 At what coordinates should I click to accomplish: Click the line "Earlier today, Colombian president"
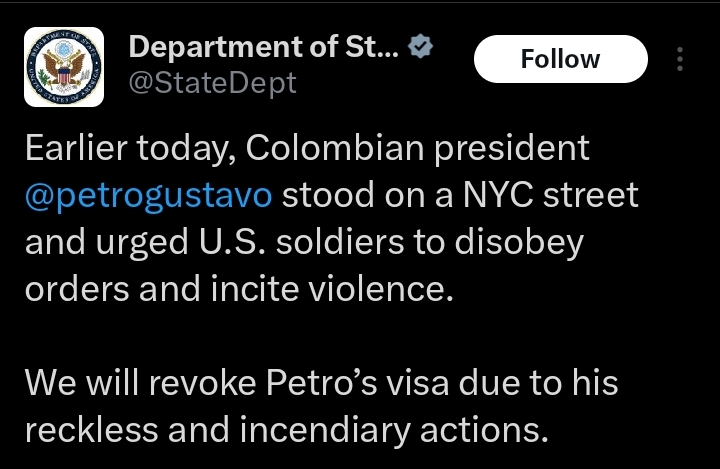pyautogui.click(x=307, y=148)
